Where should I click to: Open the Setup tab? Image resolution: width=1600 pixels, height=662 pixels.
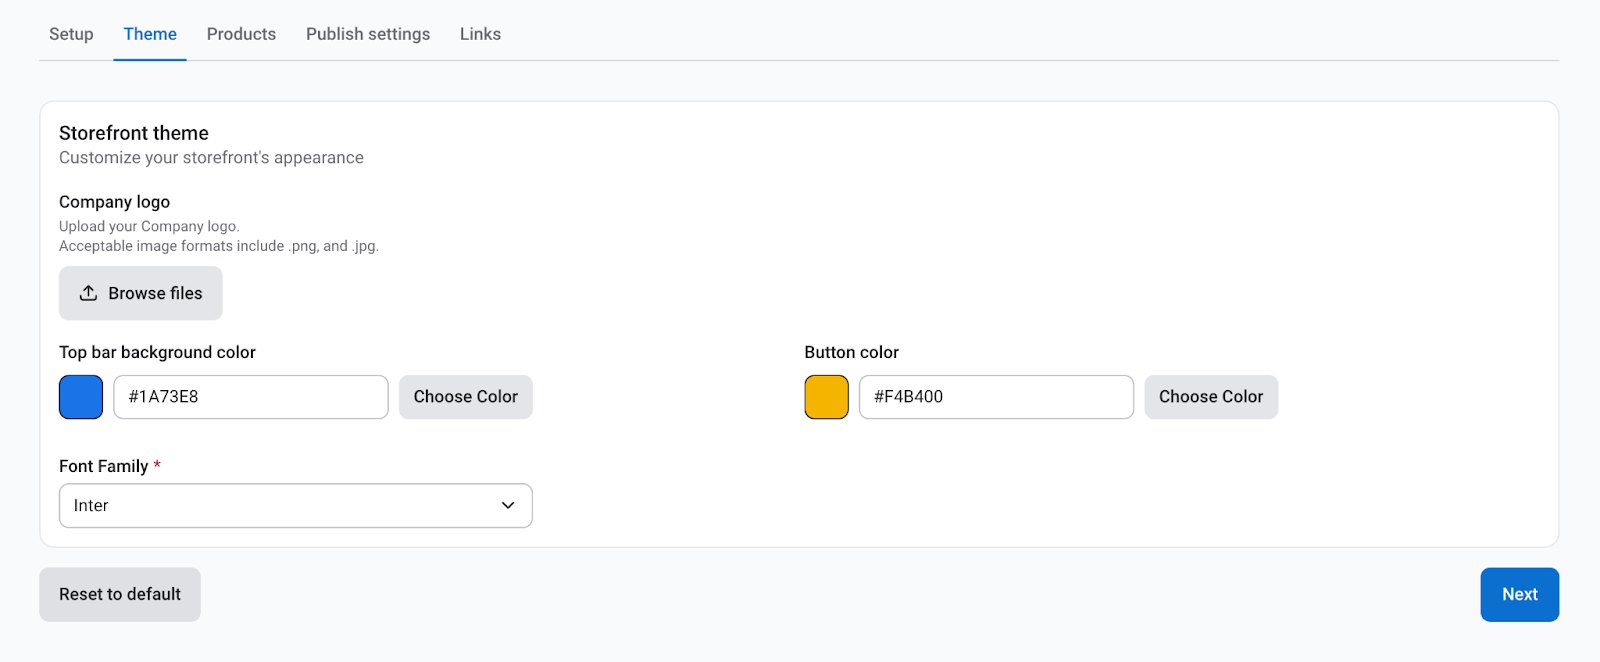tap(71, 34)
